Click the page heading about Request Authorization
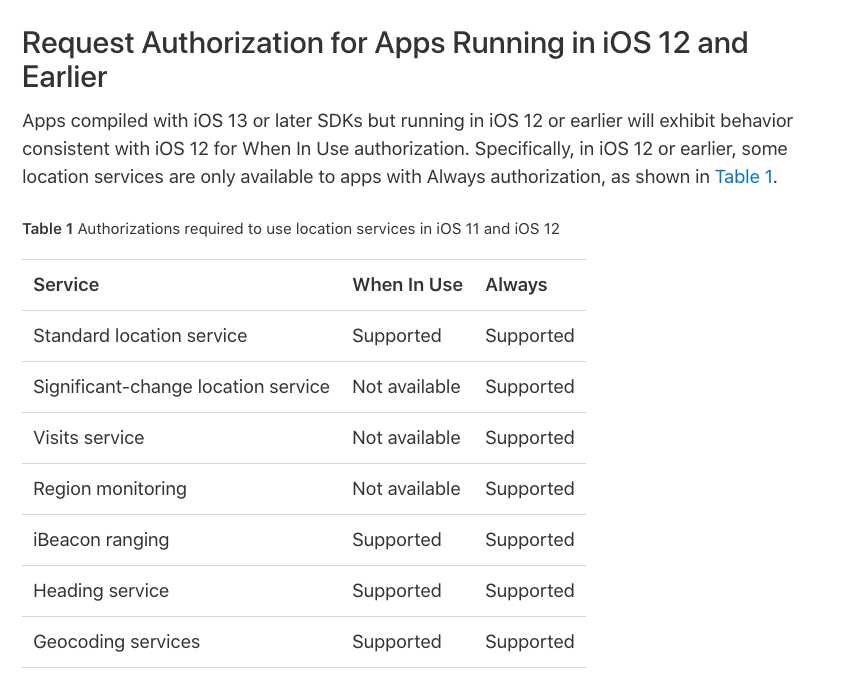Screen dimensions: 852x683 click(385, 60)
